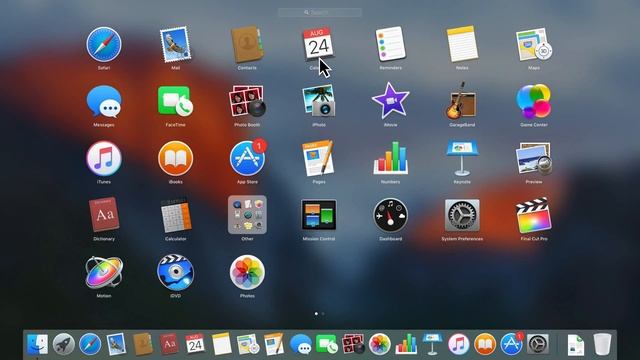Open Safari from the Dock
The image size is (640, 360).
pos(90,344)
